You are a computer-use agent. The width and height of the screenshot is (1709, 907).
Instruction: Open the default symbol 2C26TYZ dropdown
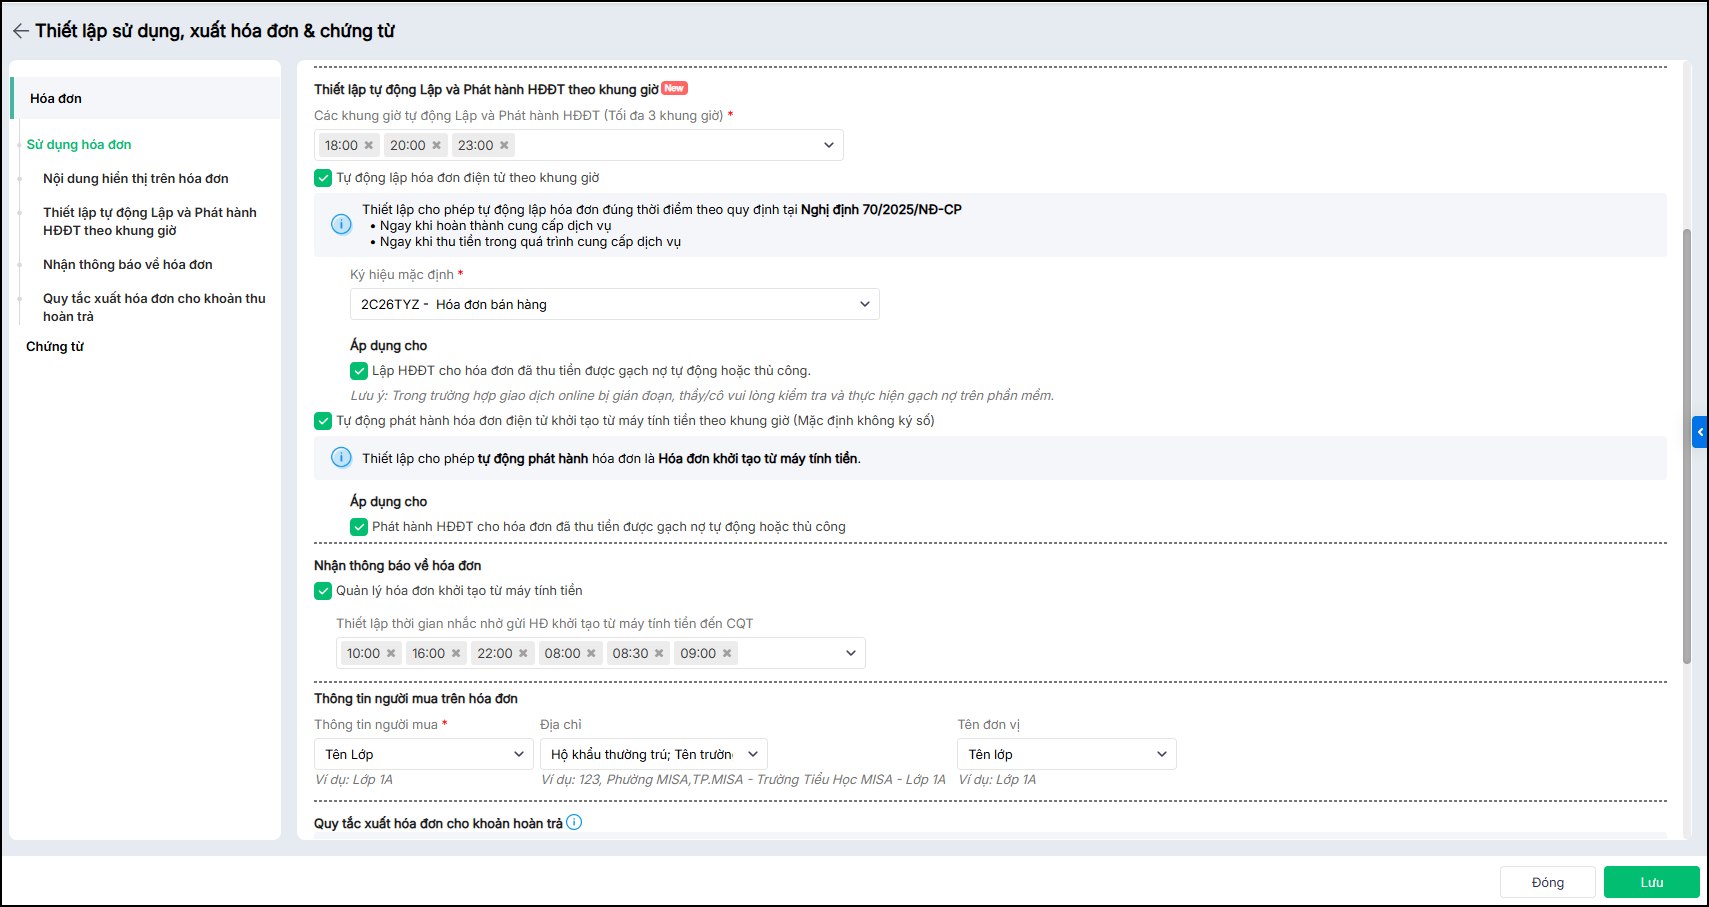[614, 304]
